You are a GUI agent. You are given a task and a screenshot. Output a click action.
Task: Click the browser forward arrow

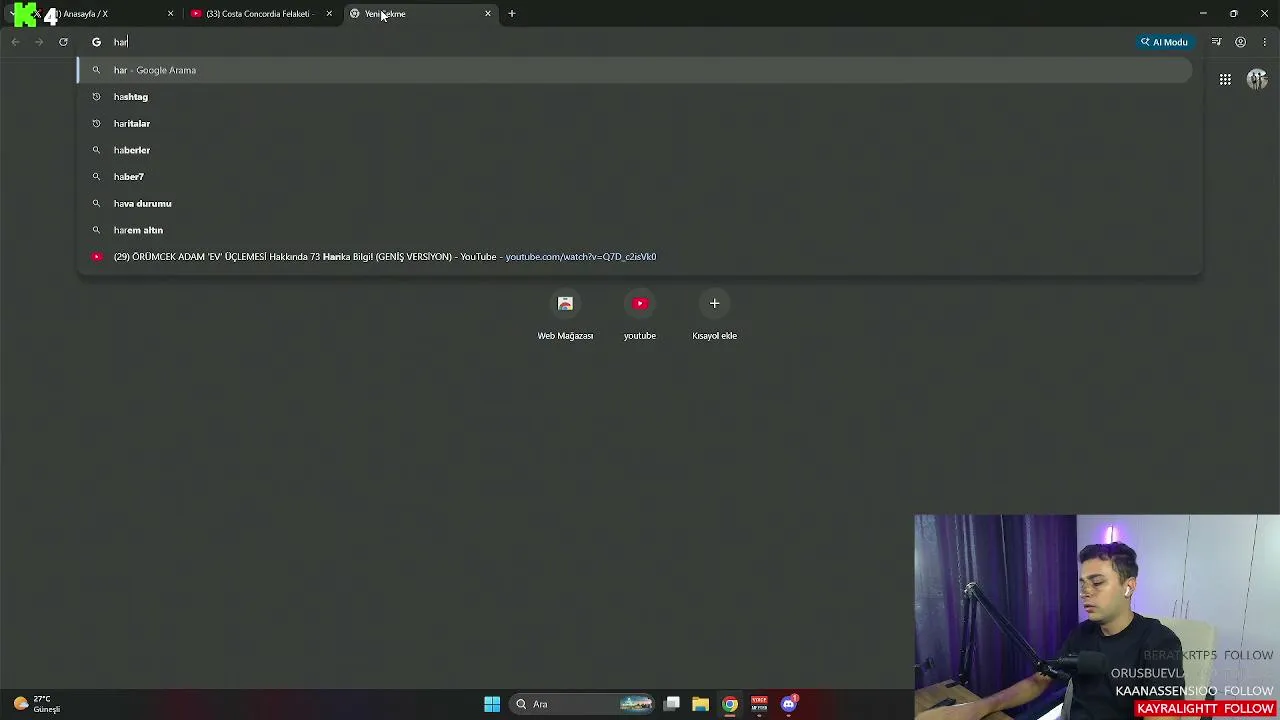click(x=39, y=42)
